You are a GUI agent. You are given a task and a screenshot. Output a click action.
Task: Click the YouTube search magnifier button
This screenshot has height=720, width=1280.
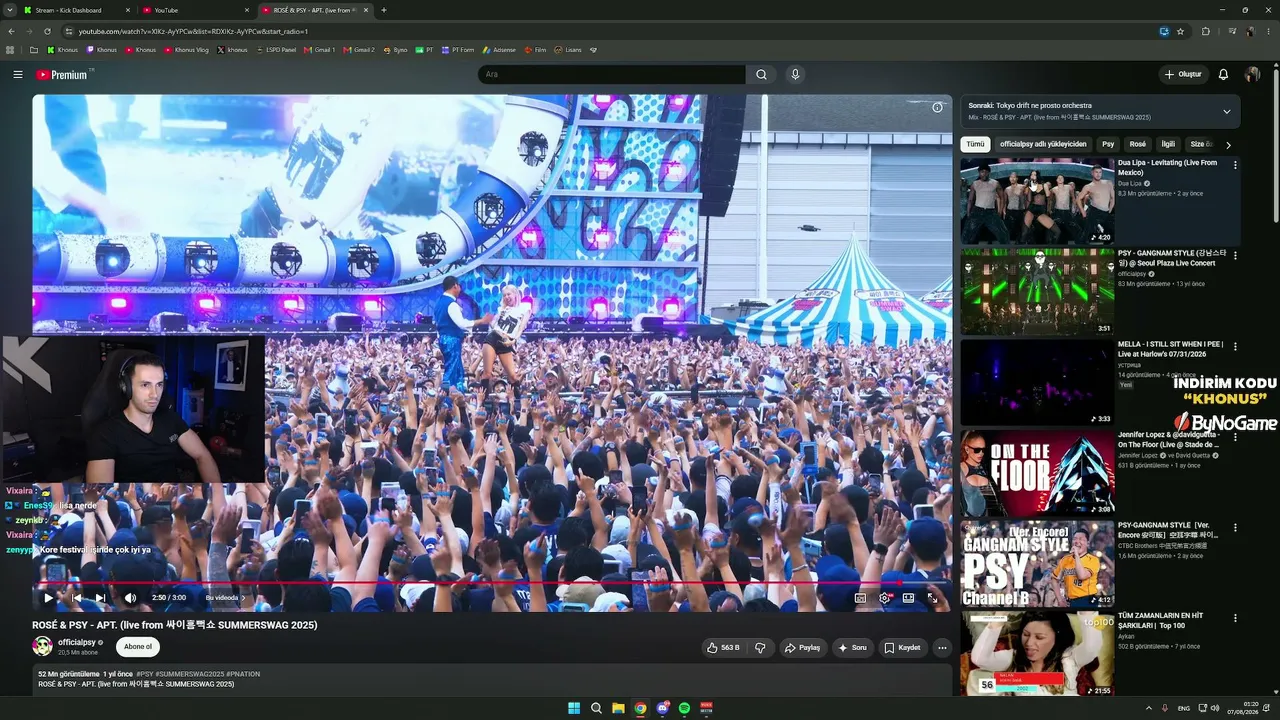pyautogui.click(x=761, y=75)
